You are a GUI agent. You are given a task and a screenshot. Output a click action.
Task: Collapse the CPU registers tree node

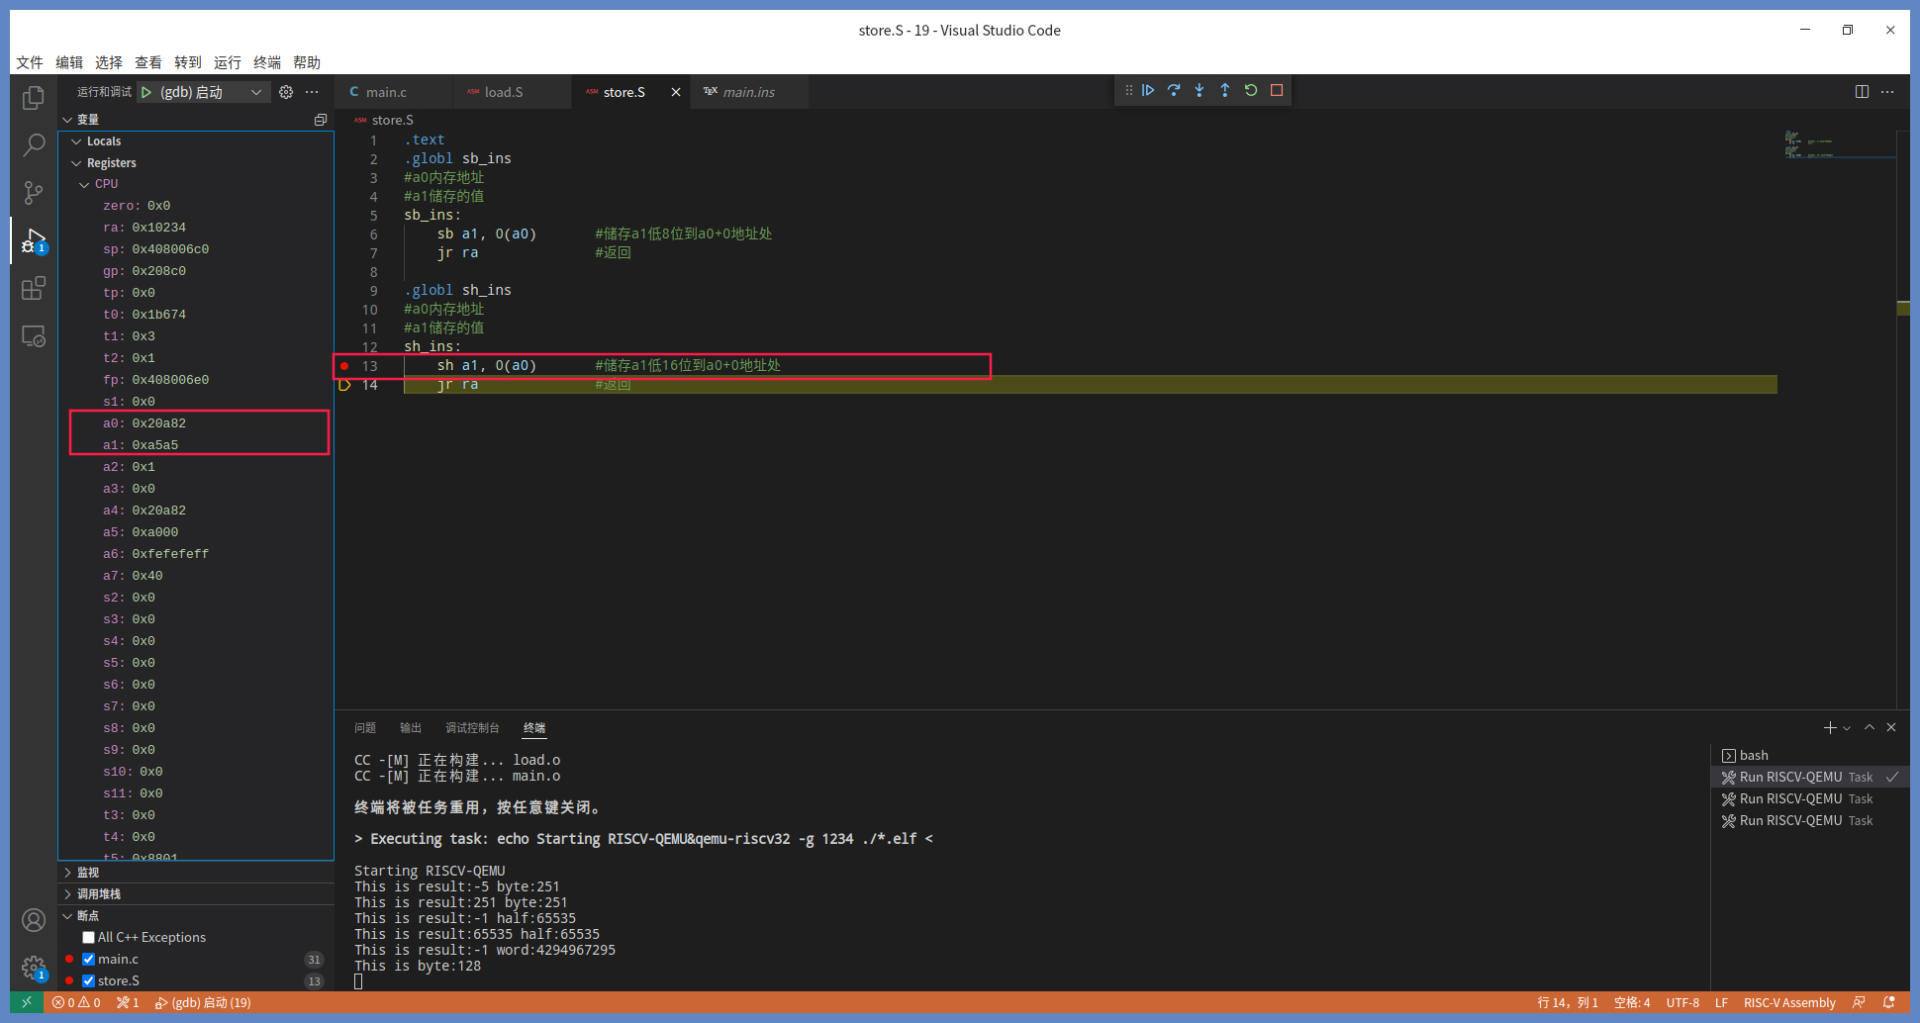[85, 184]
